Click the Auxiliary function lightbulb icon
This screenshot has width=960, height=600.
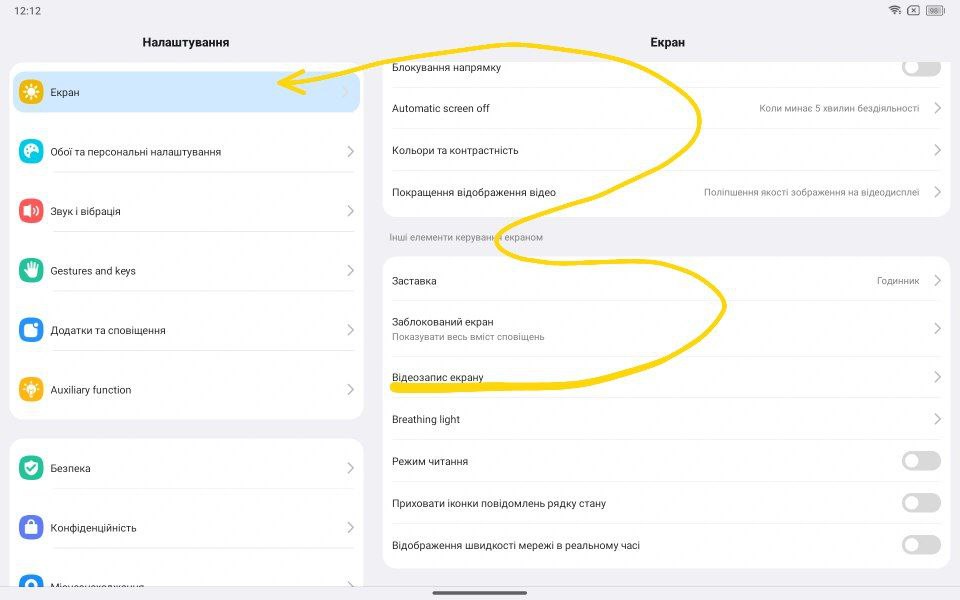pos(31,390)
